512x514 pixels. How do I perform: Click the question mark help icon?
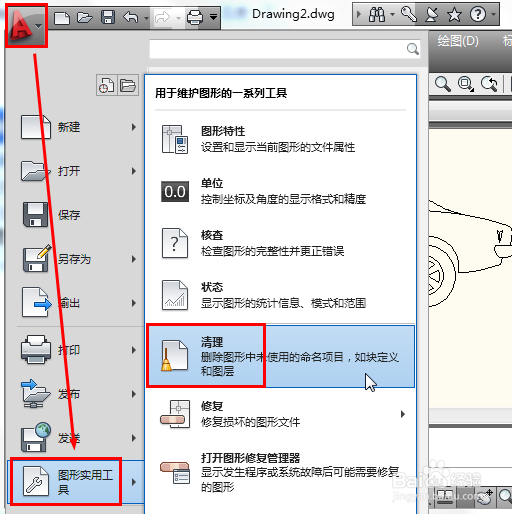478,15
